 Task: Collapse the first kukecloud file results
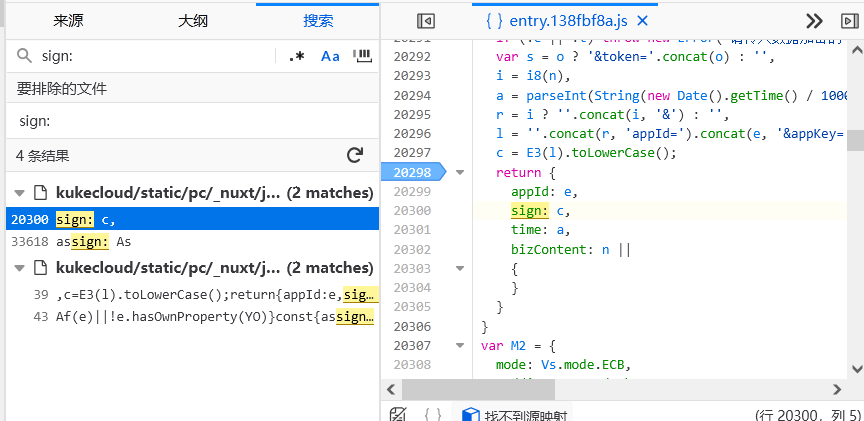pos(17,192)
